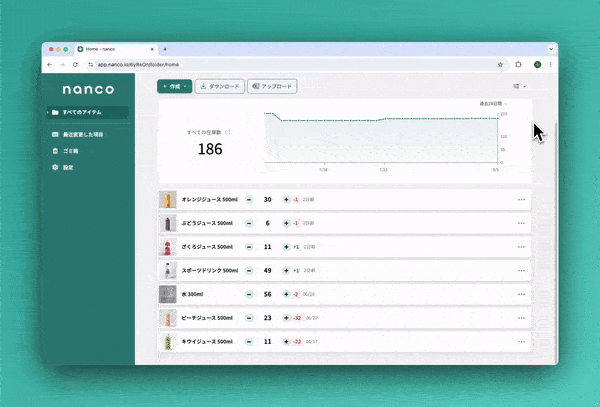Decrease スポーツドリンク 500ml quantity with minus
The image size is (600, 407).
tap(249, 270)
